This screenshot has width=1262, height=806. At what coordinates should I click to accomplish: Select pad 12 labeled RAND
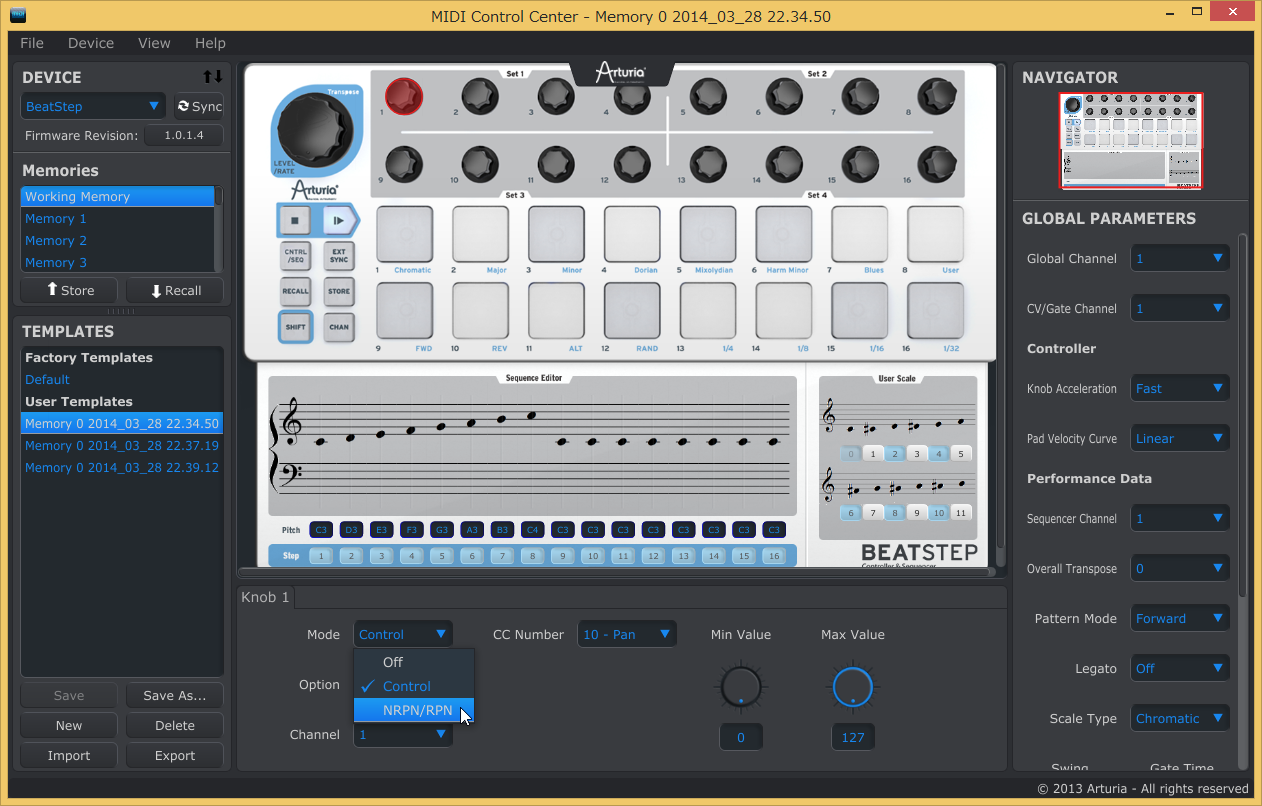632,310
